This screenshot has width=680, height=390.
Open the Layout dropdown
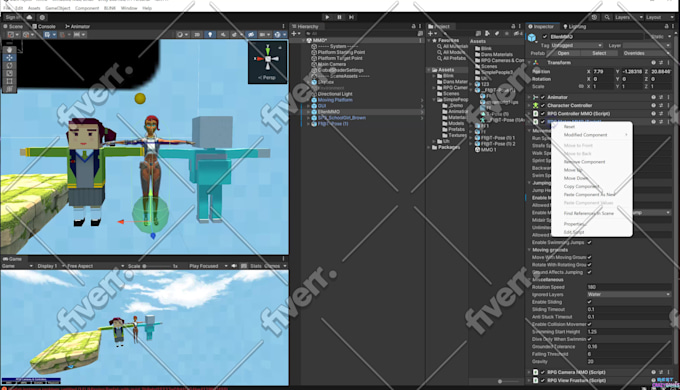tap(659, 17)
